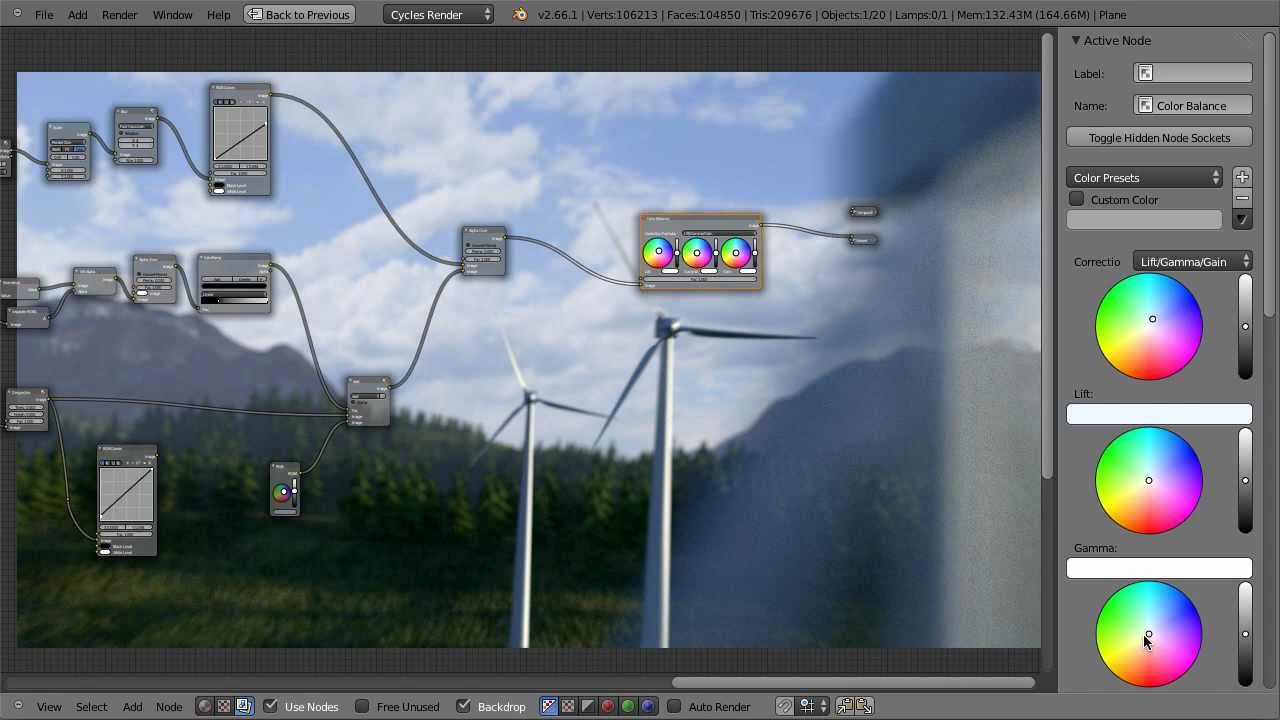Click the Gain color wheel

tap(1148, 635)
